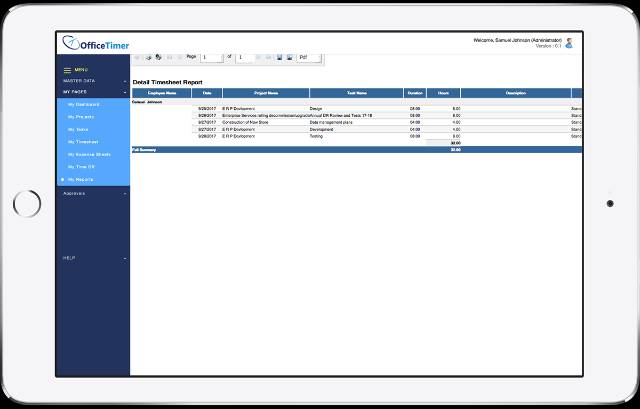The width and height of the screenshot is (640, 409).
Task: Open My Dashboard in sidebar
Action: (x=85, y=104)
